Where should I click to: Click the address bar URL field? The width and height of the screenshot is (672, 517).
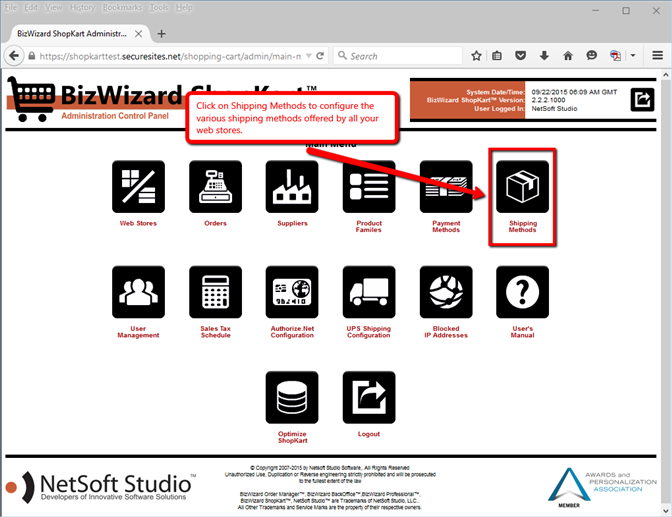click(x=170, y=56)
